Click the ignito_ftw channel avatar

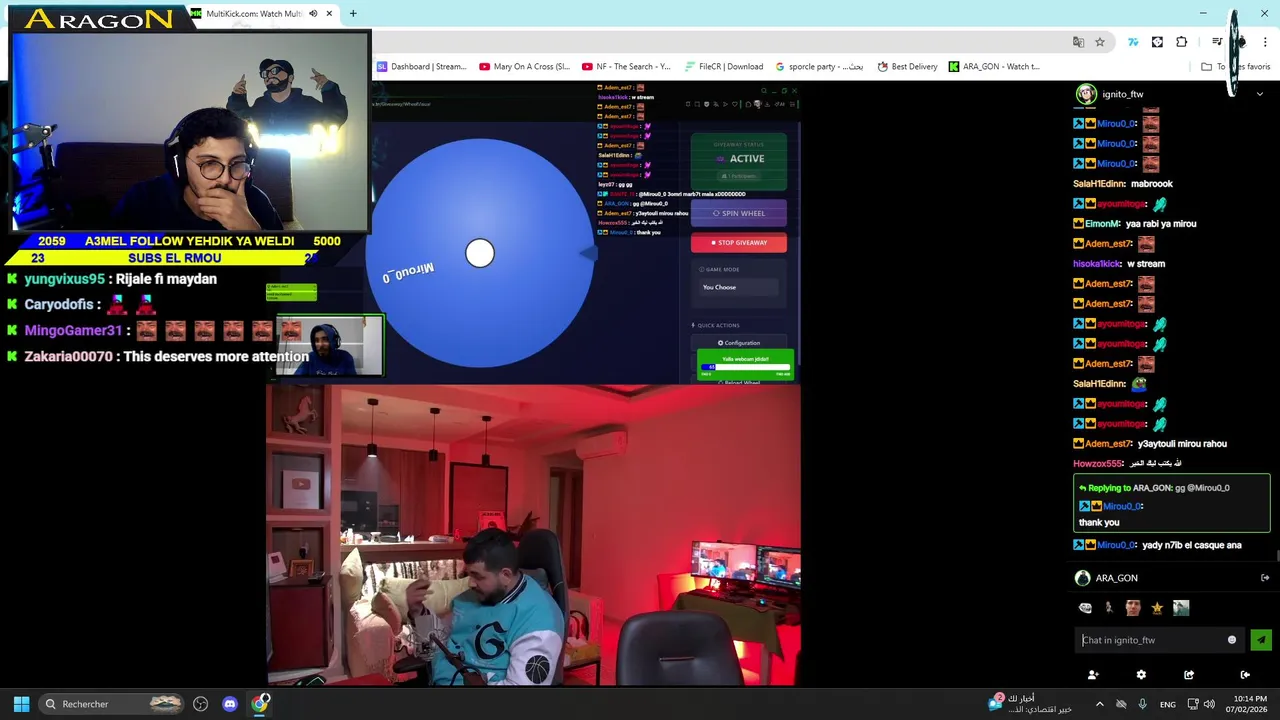click(x=1086, y=94)
